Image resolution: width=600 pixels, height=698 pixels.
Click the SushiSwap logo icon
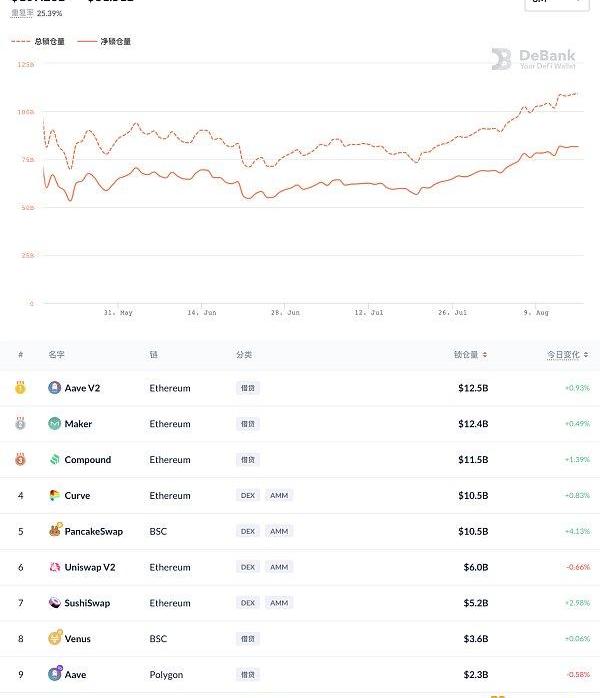(55, 603)
